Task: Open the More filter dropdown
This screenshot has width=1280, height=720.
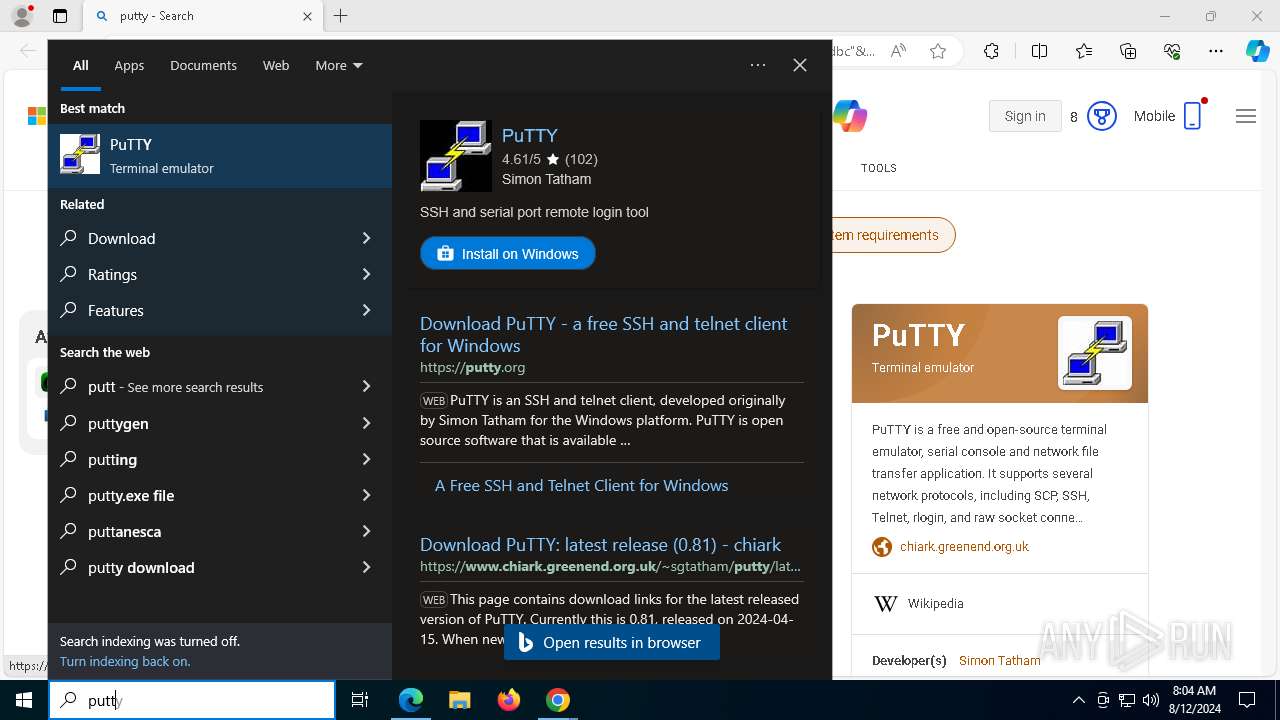Action: coord(339,65)
